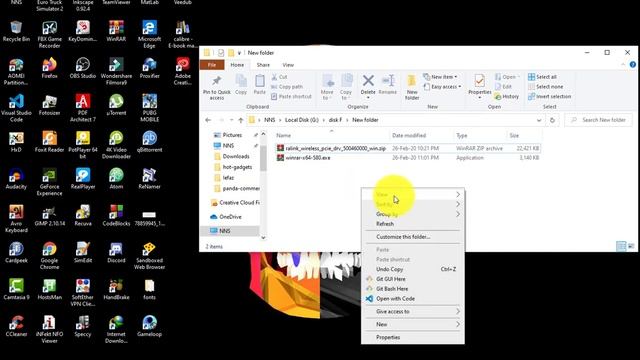Open the address bar history dropdown
The height and width of the screenshot is (360, 640).
point(539,120)
